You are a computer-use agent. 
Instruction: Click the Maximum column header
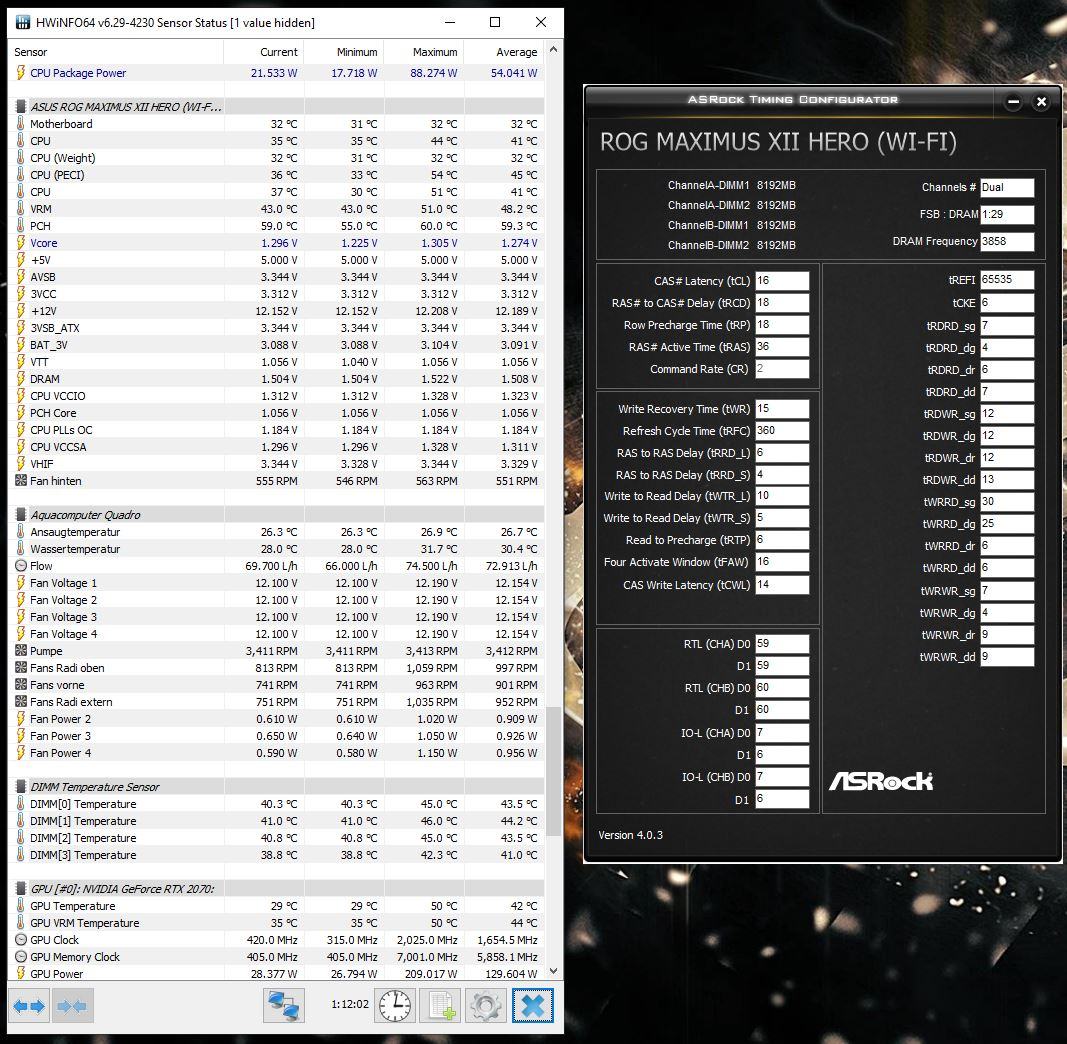(424, 52)
